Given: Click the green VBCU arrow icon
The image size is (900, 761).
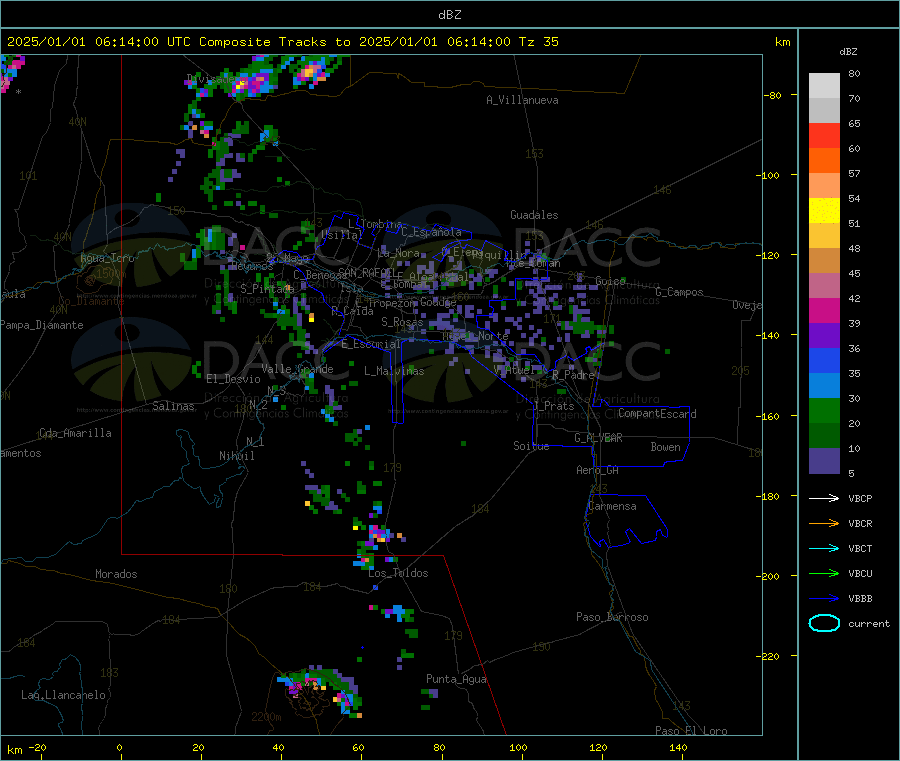Looking at the screenshot, I should click(824, 573).
